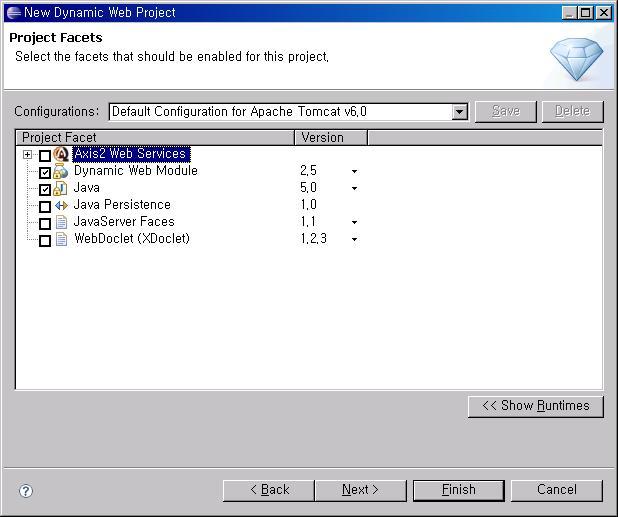Maximize the New Dynamic Web Project dialog
Image resolution: width=618 pixels, height=517 pixels.
585,13
